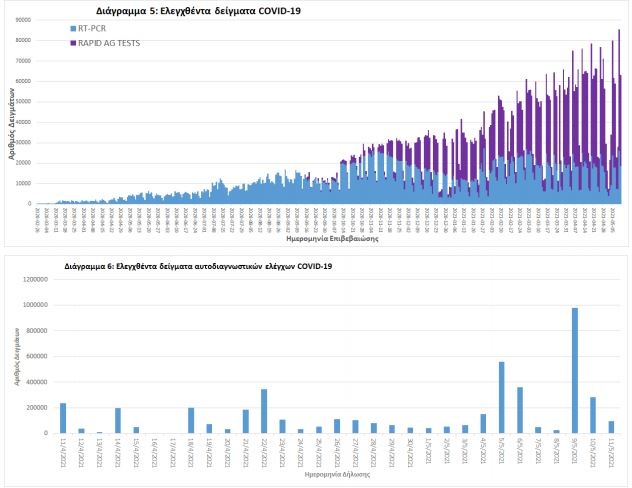Select the 5/5/2021 bar in the lower chart

click(x=501, y=397)
